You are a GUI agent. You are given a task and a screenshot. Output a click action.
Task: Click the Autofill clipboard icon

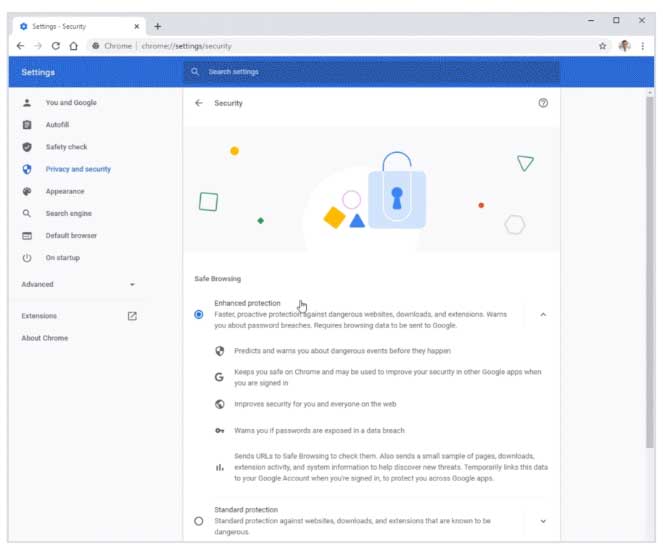pyautogui.click(x=27, y=125)
